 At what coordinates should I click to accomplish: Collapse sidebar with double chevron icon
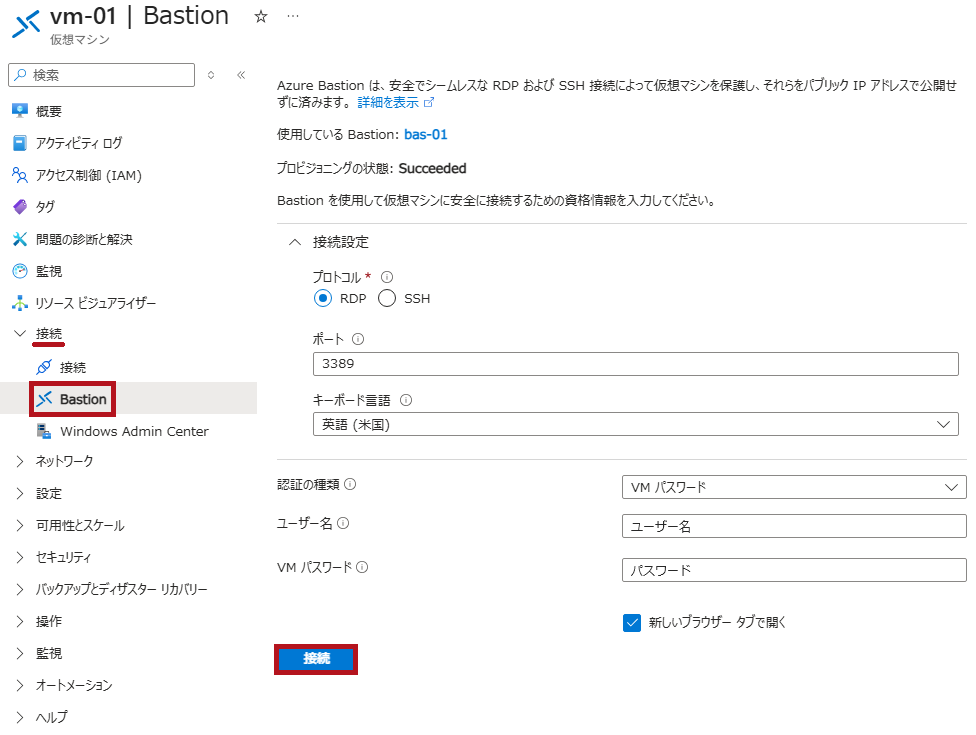pyautogui.click(x=242, y=75)
